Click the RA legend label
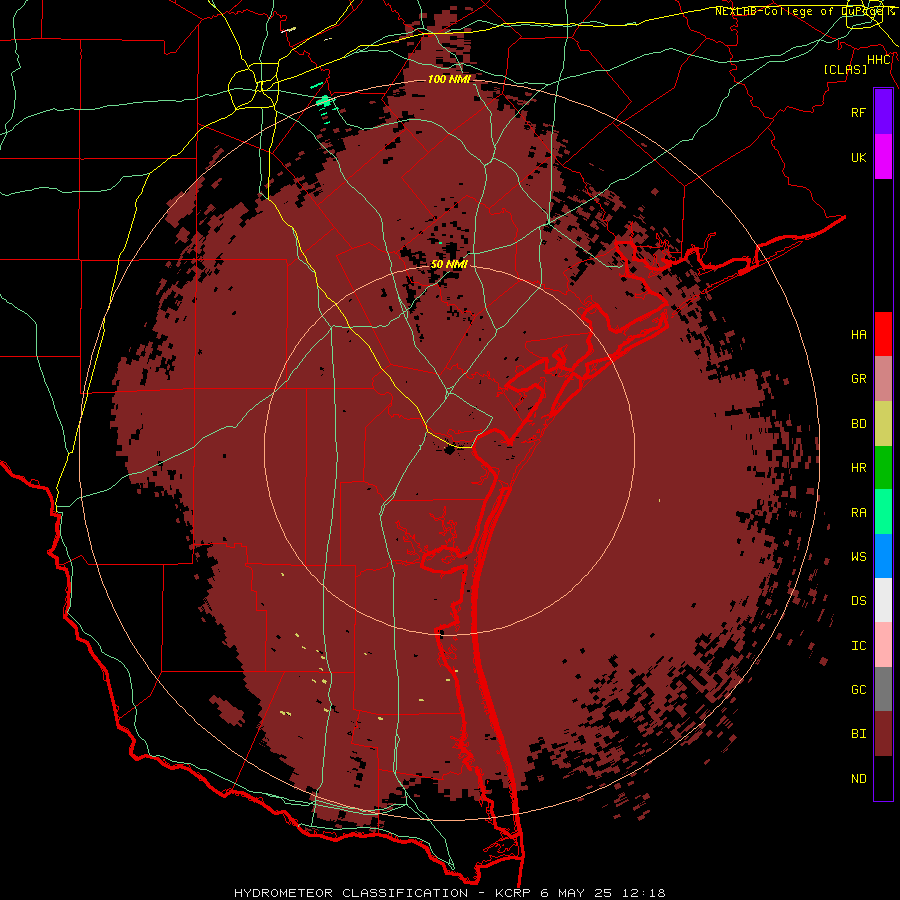This screenshot has height=900, width=900. (x=858, y=513)
